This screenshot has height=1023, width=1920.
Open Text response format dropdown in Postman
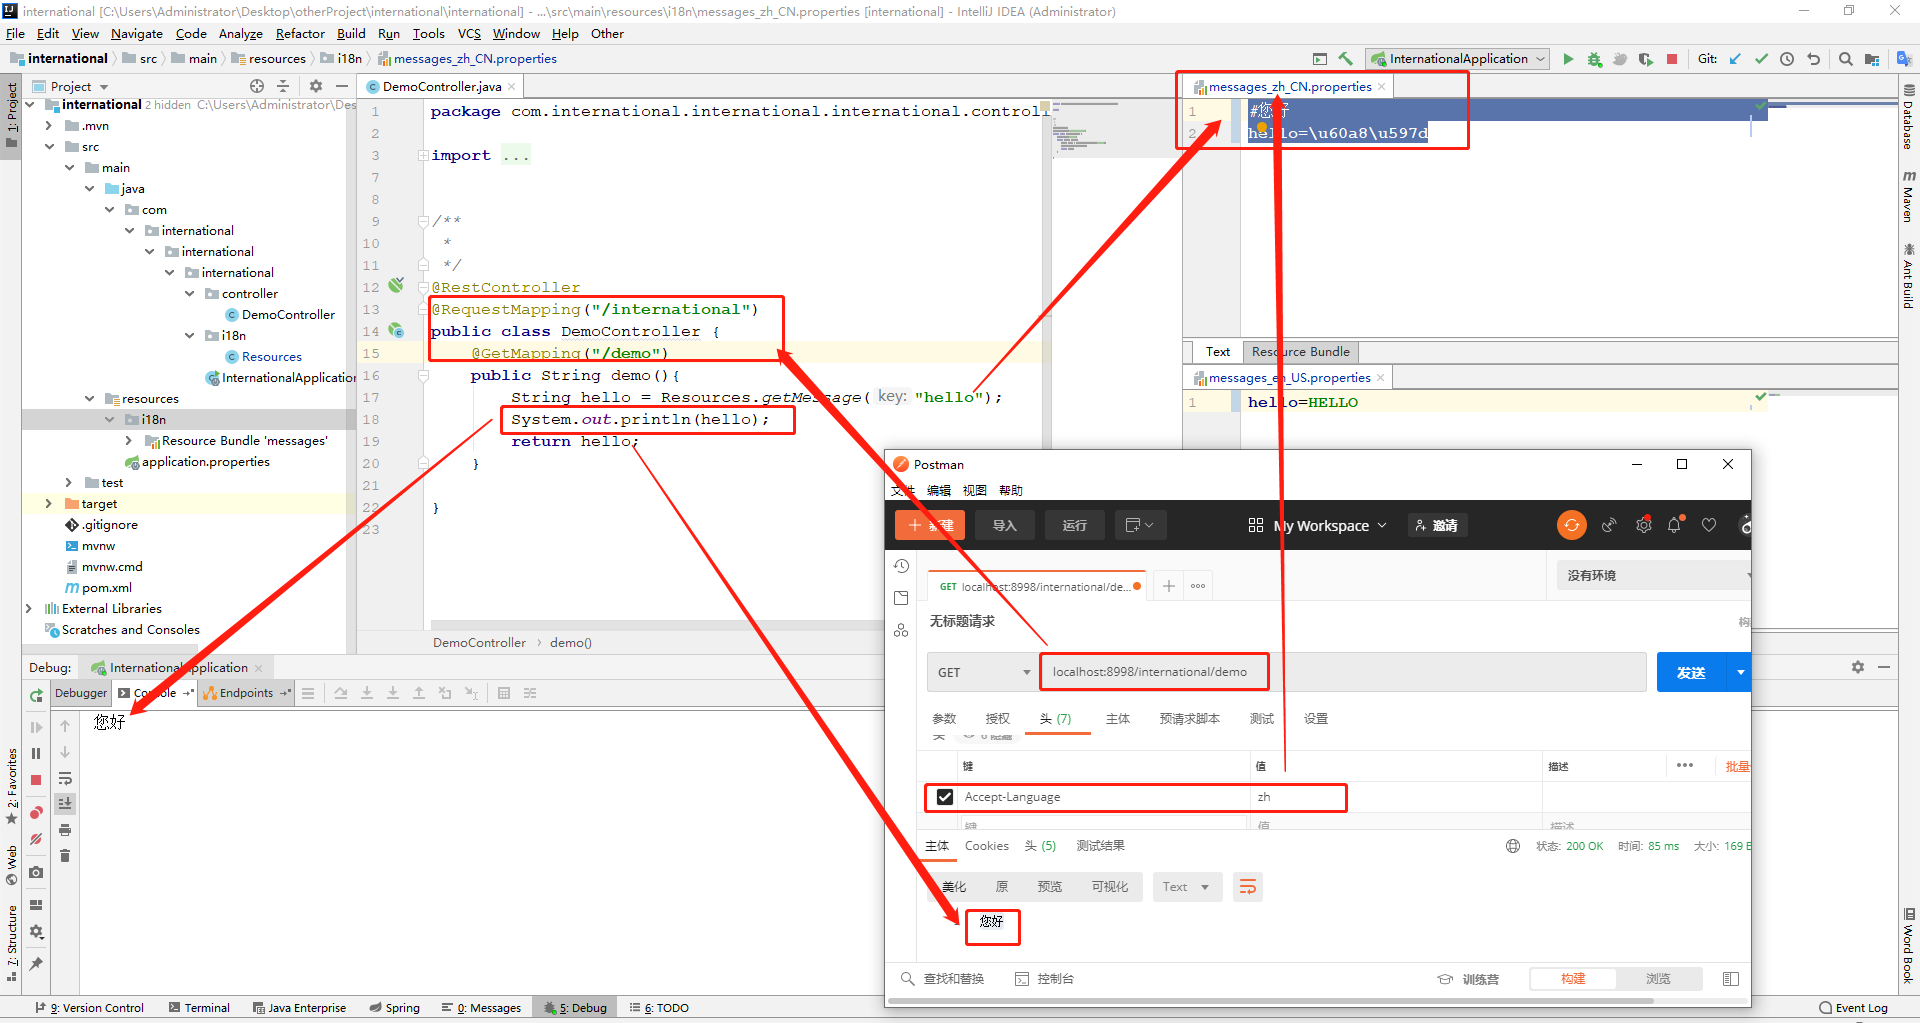(1187, 887)
